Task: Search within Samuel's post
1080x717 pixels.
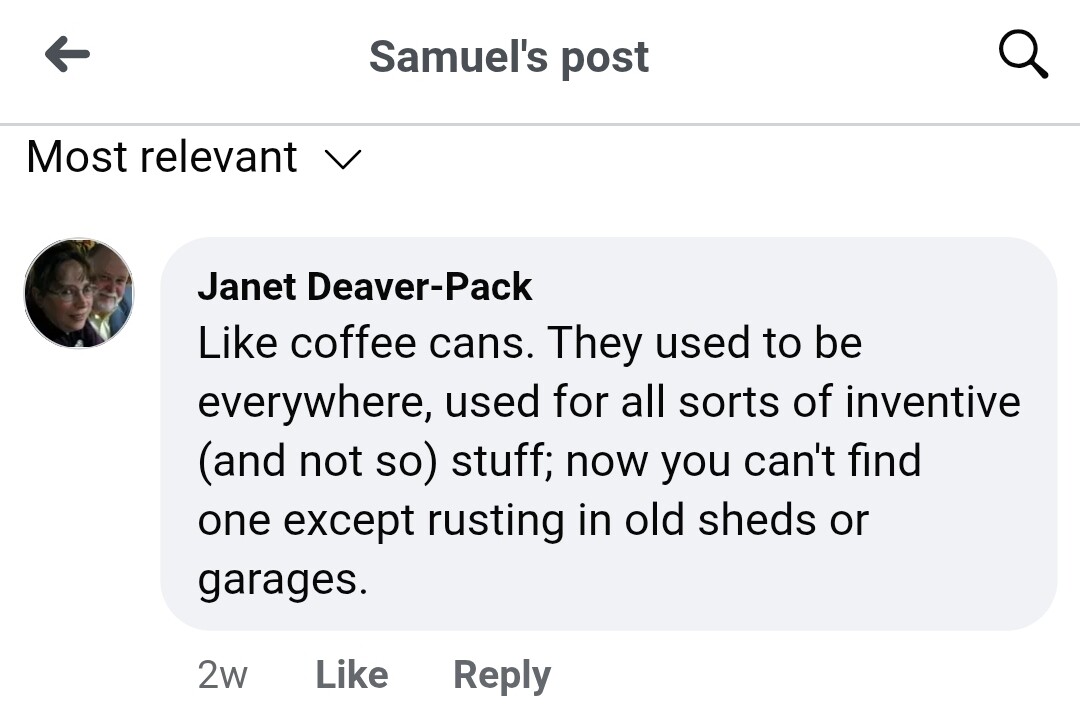Action: pos(1023,55)
